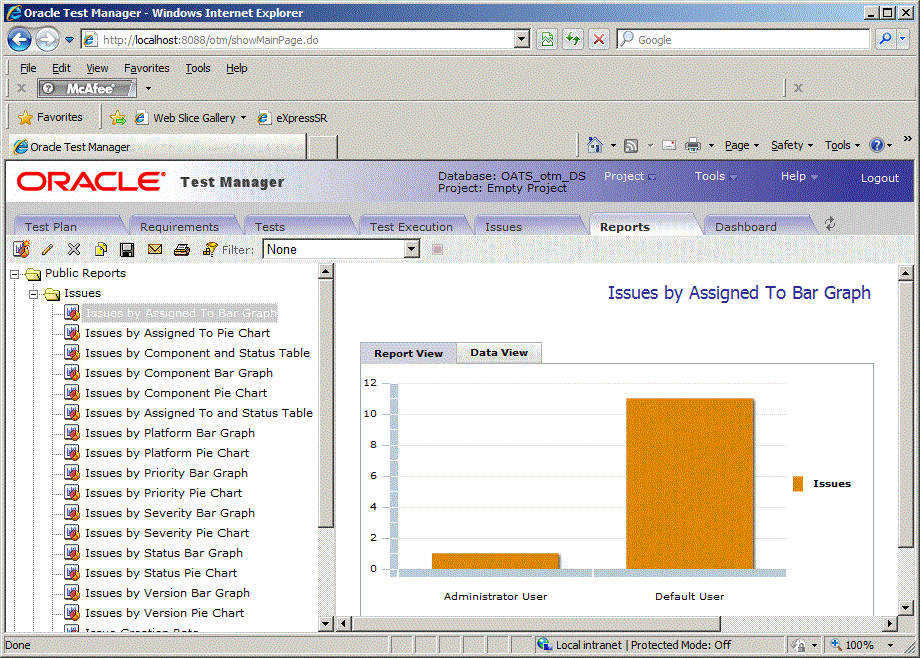Click the short orange Administrator User bar
The image size is (920, 658).
coord(496,561)
